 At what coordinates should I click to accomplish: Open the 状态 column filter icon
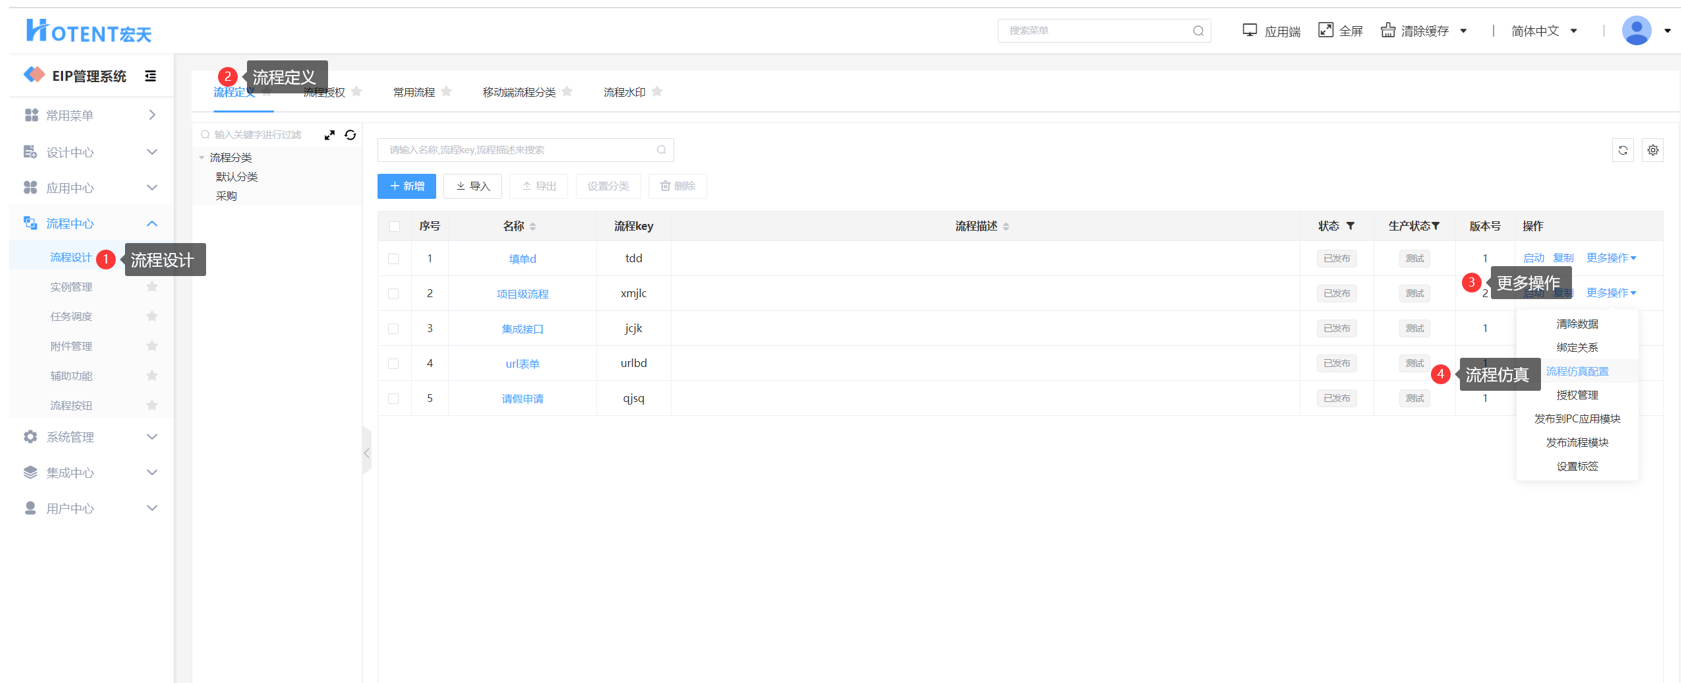[1350, 226]
